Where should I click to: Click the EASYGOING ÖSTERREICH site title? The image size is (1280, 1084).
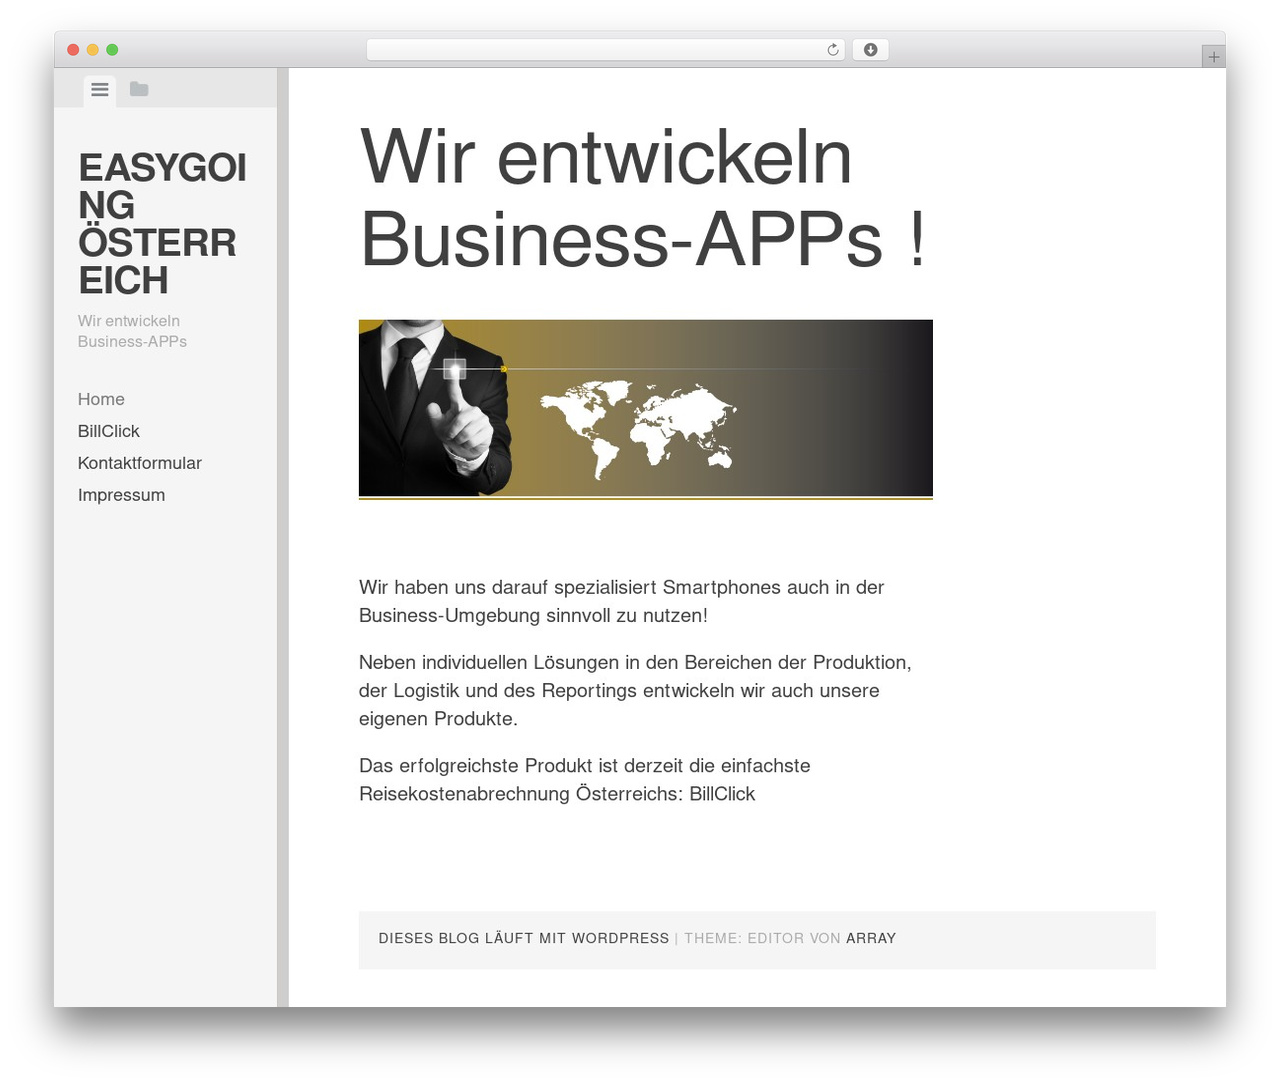pos(162,224)
